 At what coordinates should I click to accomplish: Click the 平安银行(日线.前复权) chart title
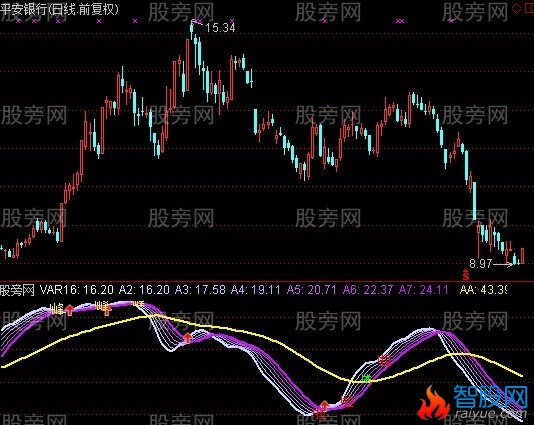pyautogui.click(x=59, y=9)
